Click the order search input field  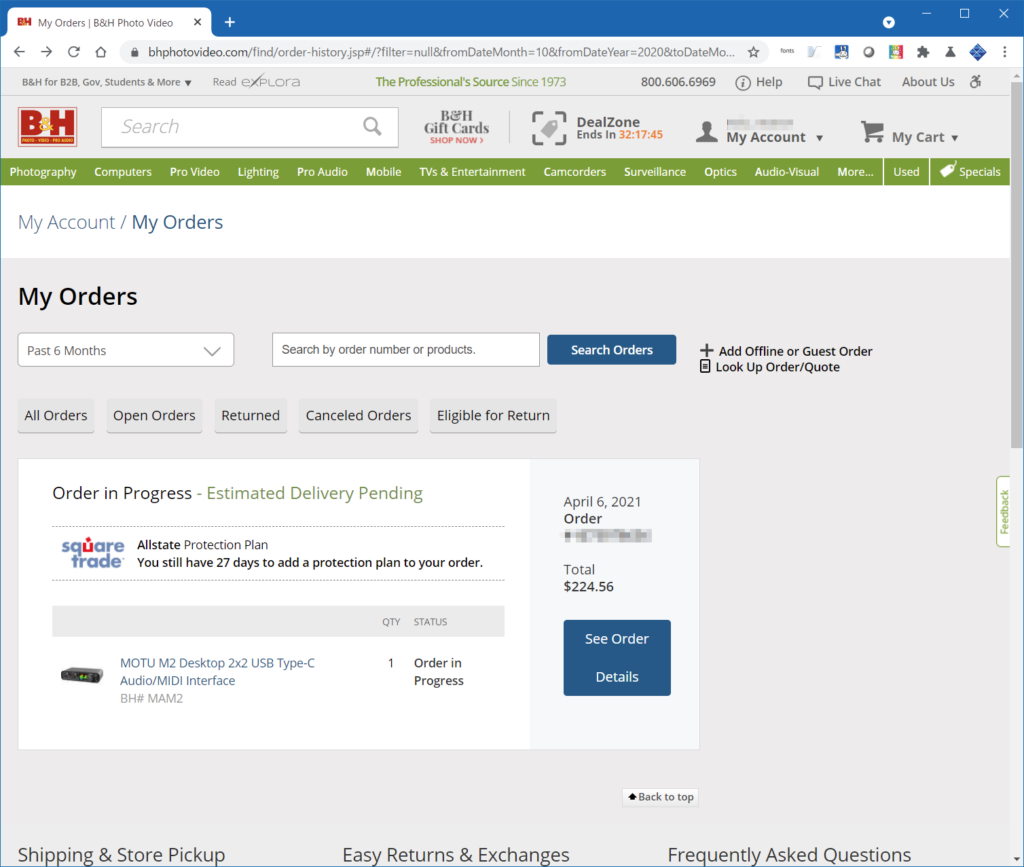pos(406,350)
